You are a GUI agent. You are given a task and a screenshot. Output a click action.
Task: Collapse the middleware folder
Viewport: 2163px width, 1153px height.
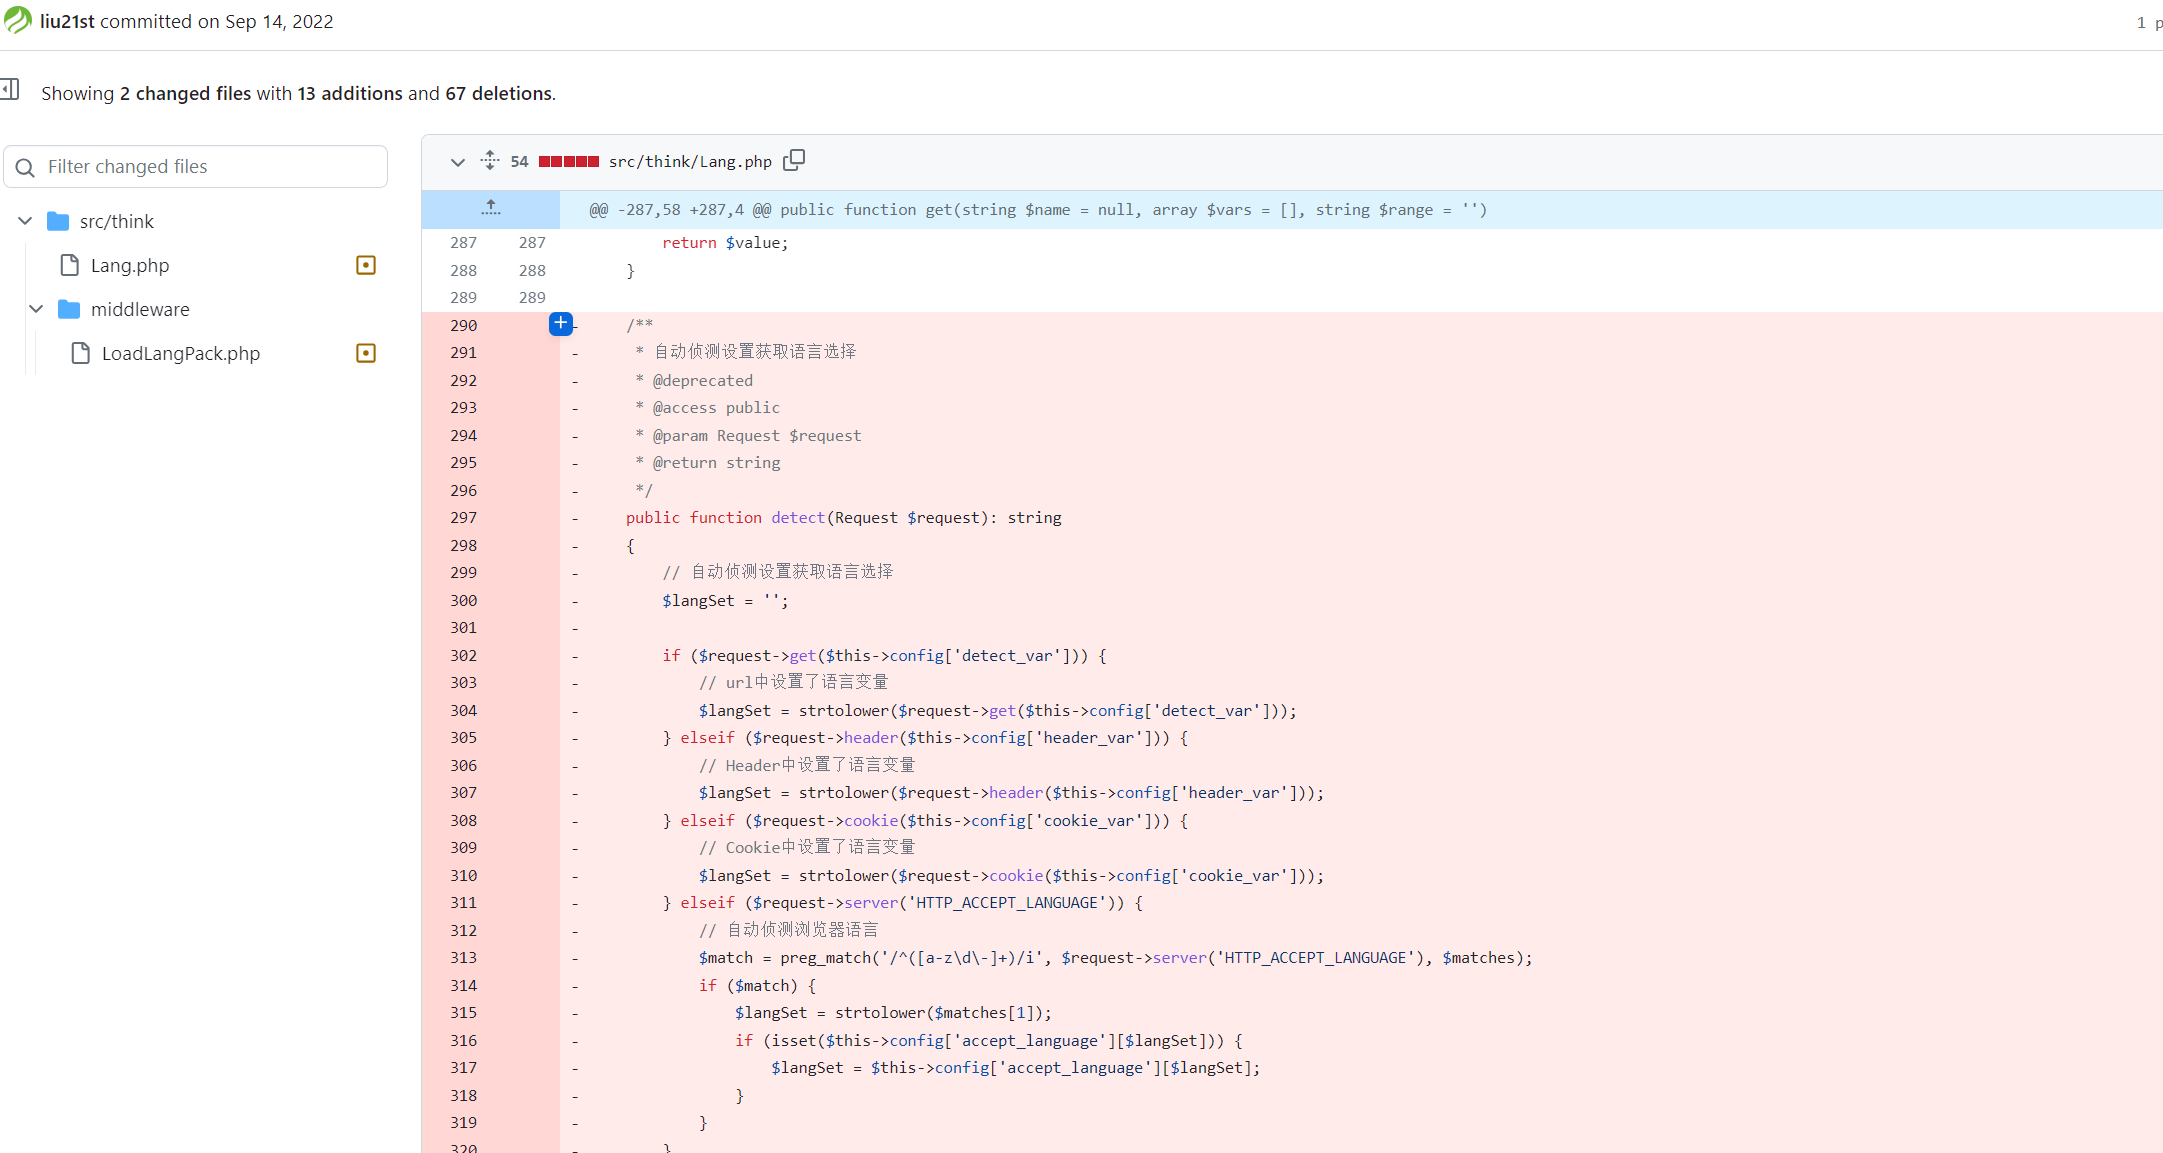pyautogui.click(x=36, y=309)
